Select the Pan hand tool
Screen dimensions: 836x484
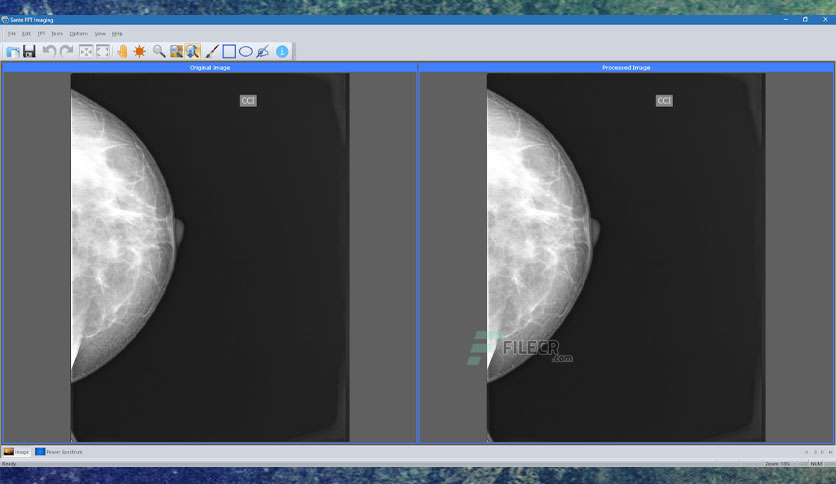tap(123, 51)
